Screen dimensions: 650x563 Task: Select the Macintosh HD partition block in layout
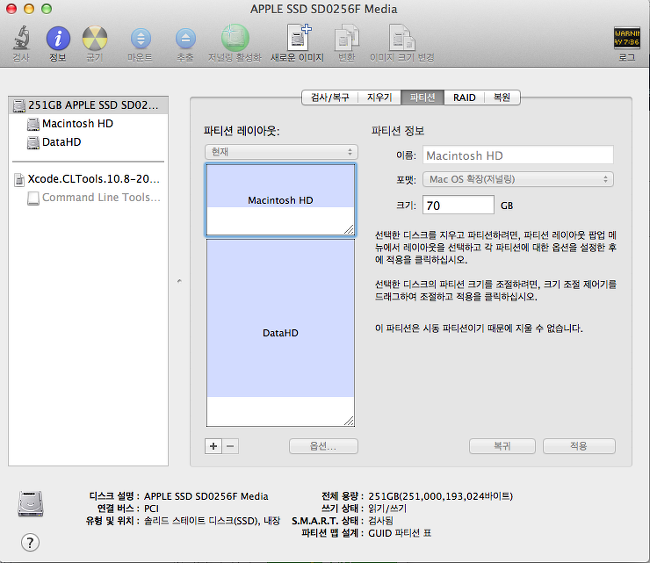click(280, 200)
